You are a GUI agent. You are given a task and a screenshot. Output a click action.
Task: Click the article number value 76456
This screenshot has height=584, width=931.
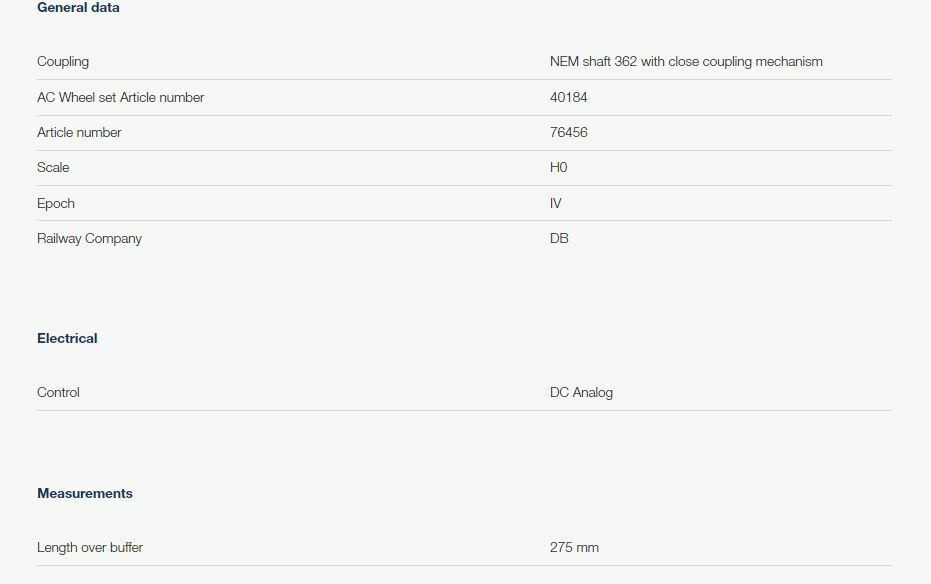(568, 133)
